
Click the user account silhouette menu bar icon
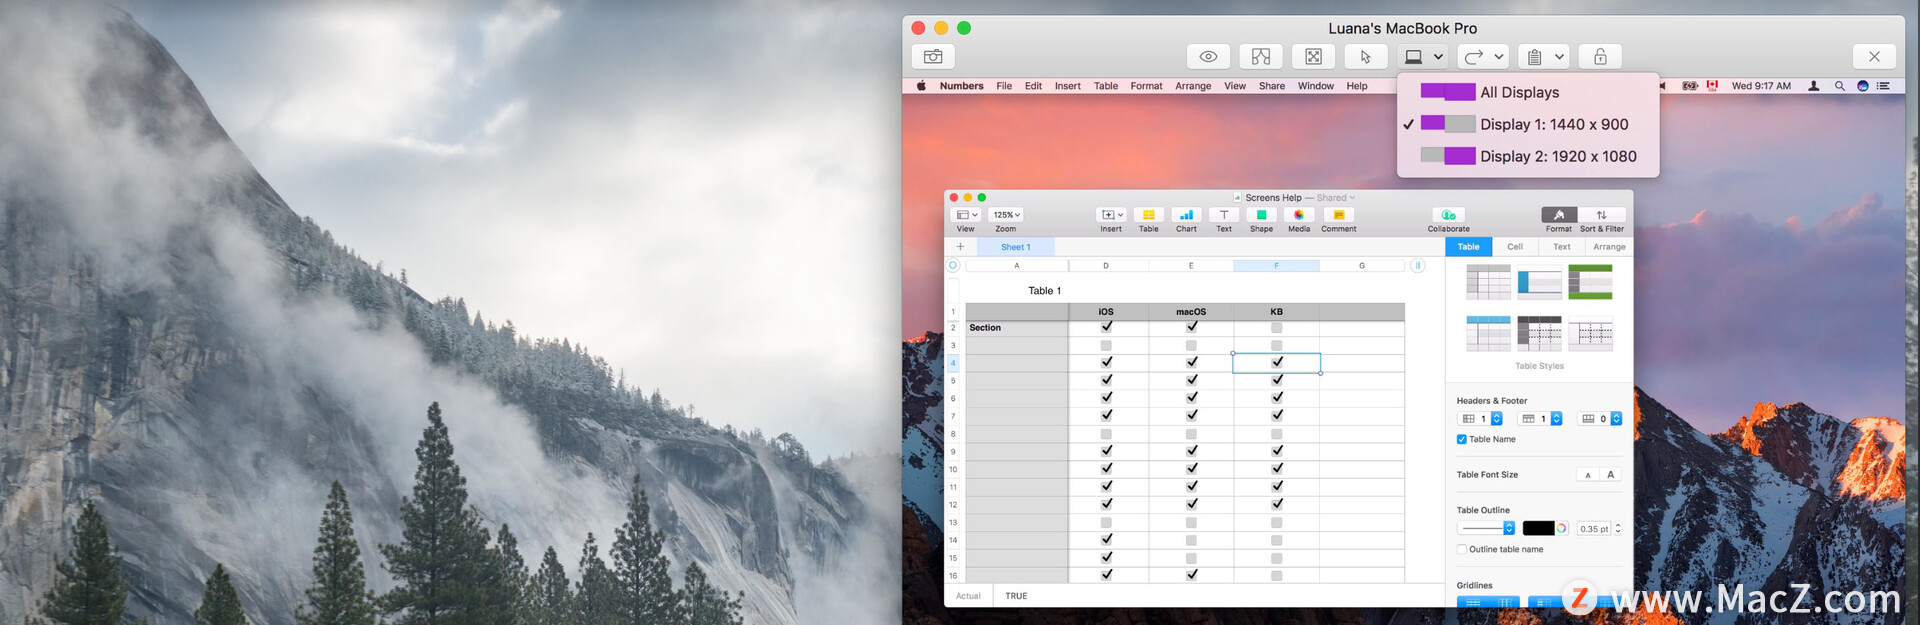click(x=1814, y=86)
